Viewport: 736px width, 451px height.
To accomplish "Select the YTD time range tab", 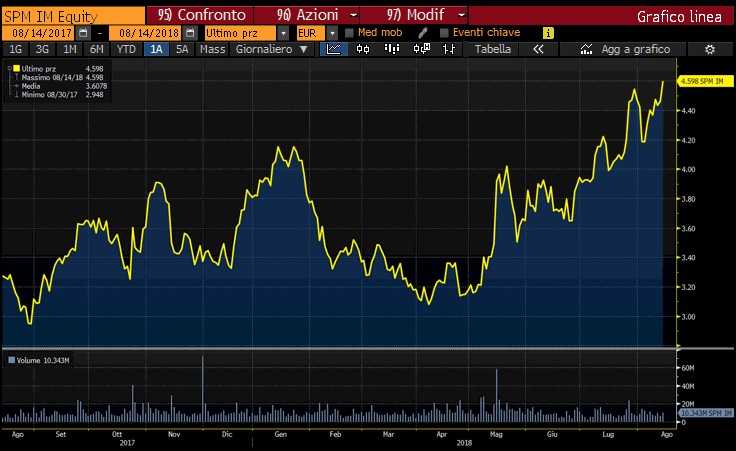I will tap(126, 49).
